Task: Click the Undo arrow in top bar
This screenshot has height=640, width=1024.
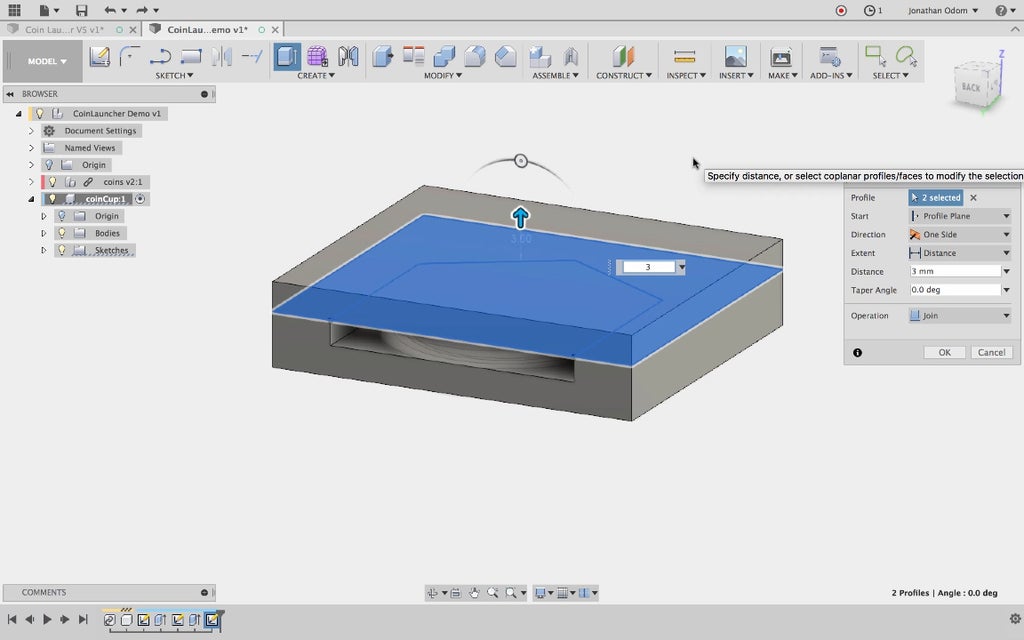Action: point(110,10)
